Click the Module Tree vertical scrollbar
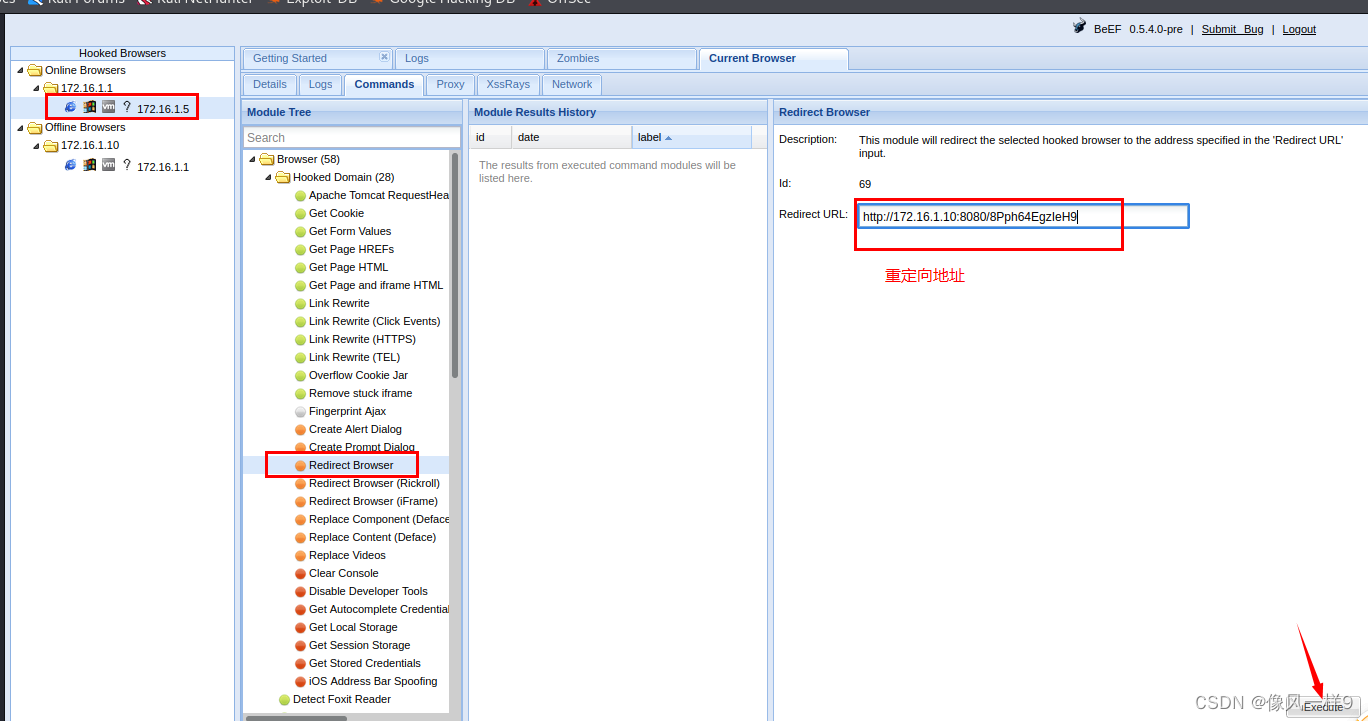 pyautogui.click(x=455, y=265)
